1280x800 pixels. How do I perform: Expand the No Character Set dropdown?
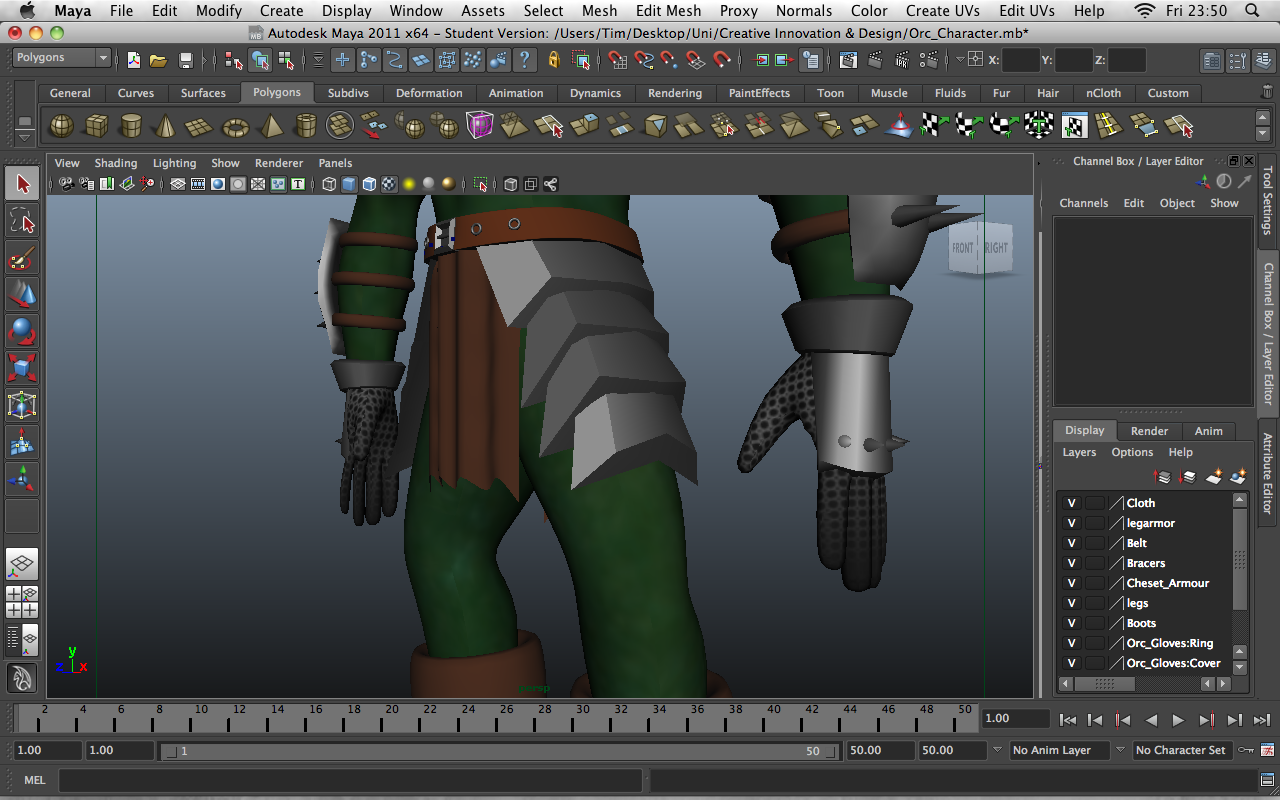tap(1179, 750)
